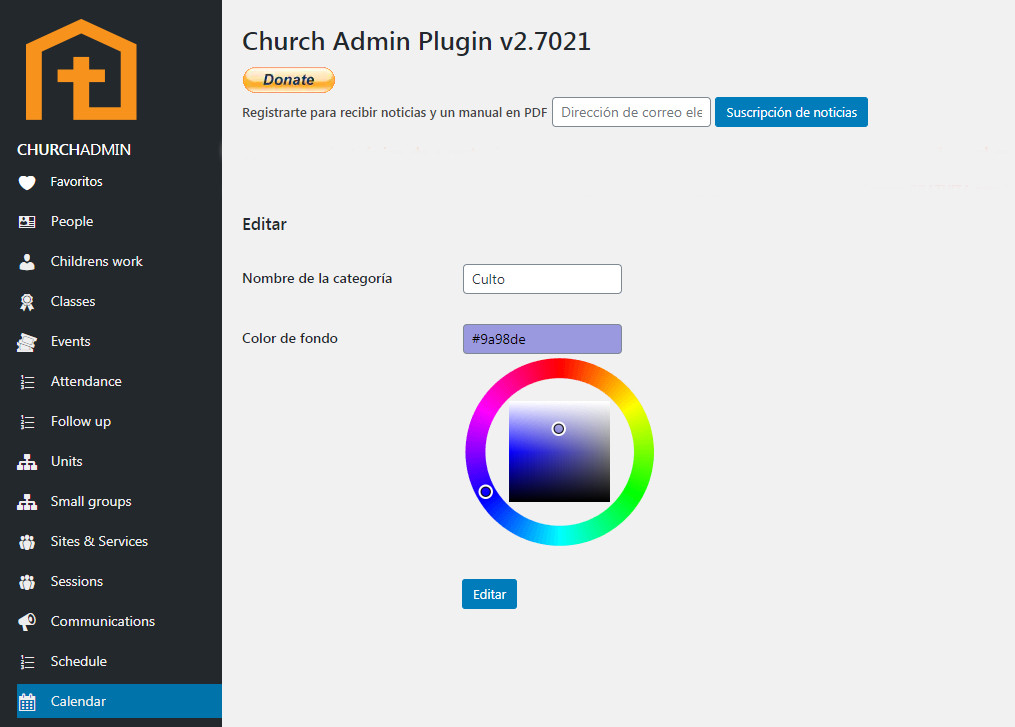Image resolution: width=1015 pixels, height=727 pixels.
Task: Click the heart icon beside Favoritos
Action: click(x=28, y=182)
